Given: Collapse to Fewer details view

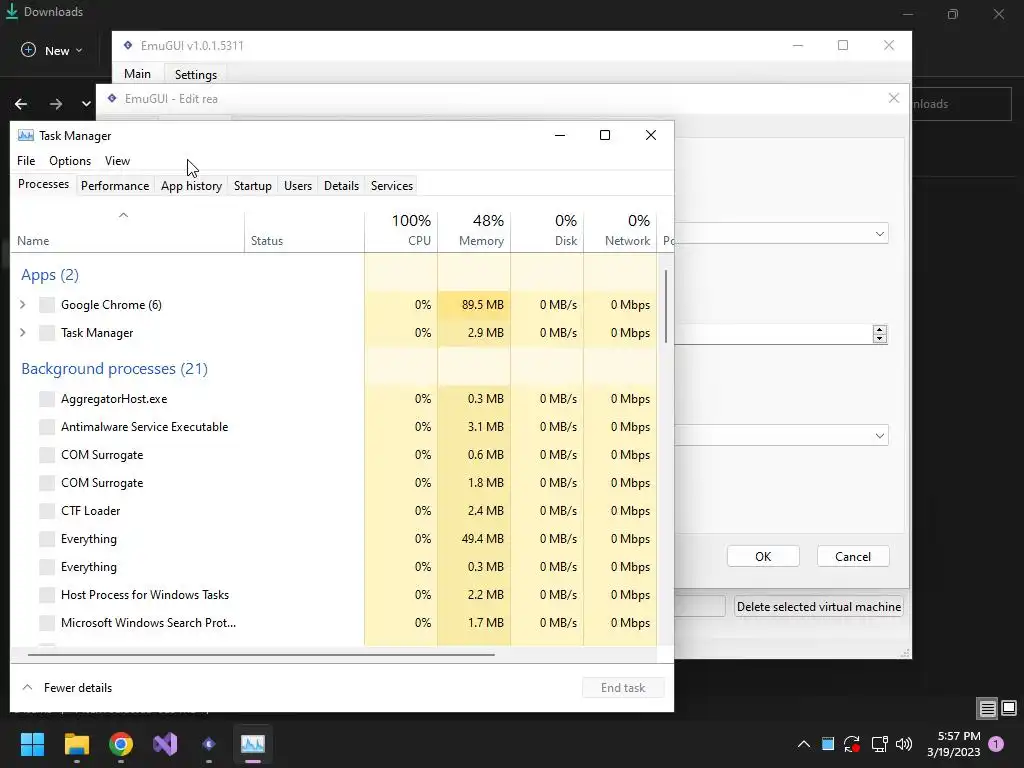Looking at the screenshot, I should coord(67,688).
